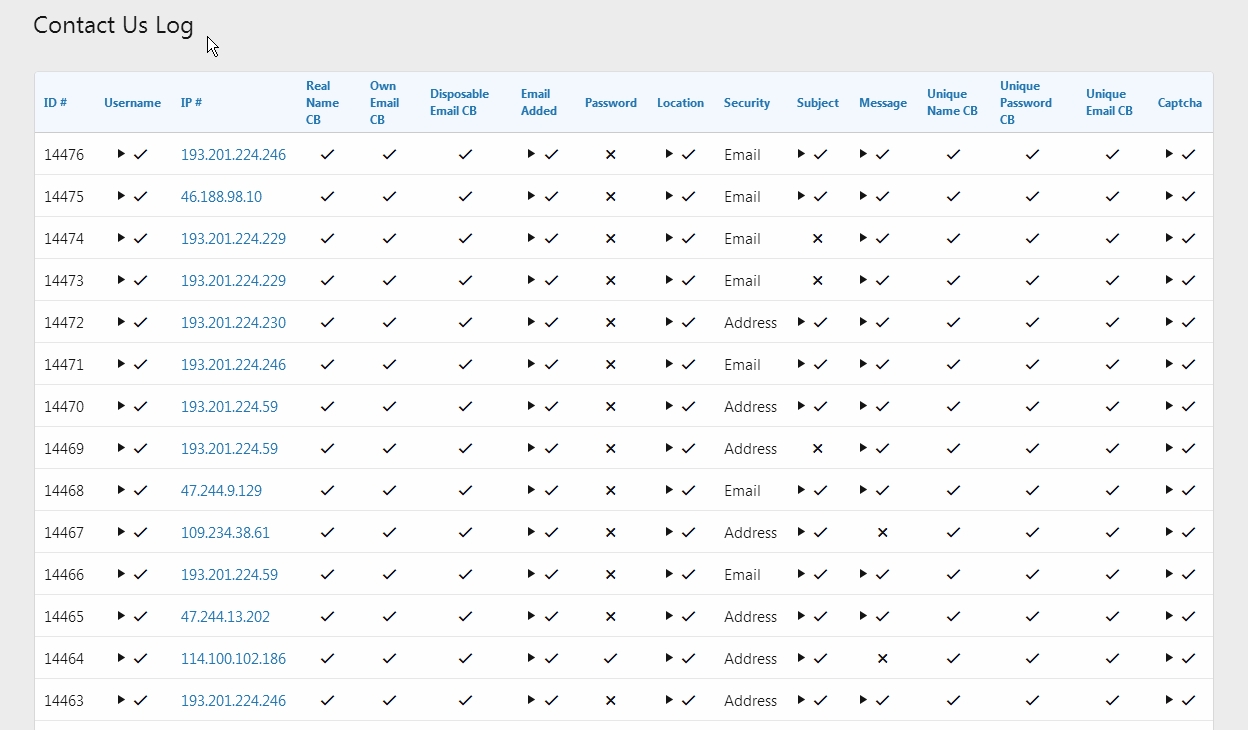
Task: Expand Captcha details for row 14473
Action: click(x=1169, y=280)
